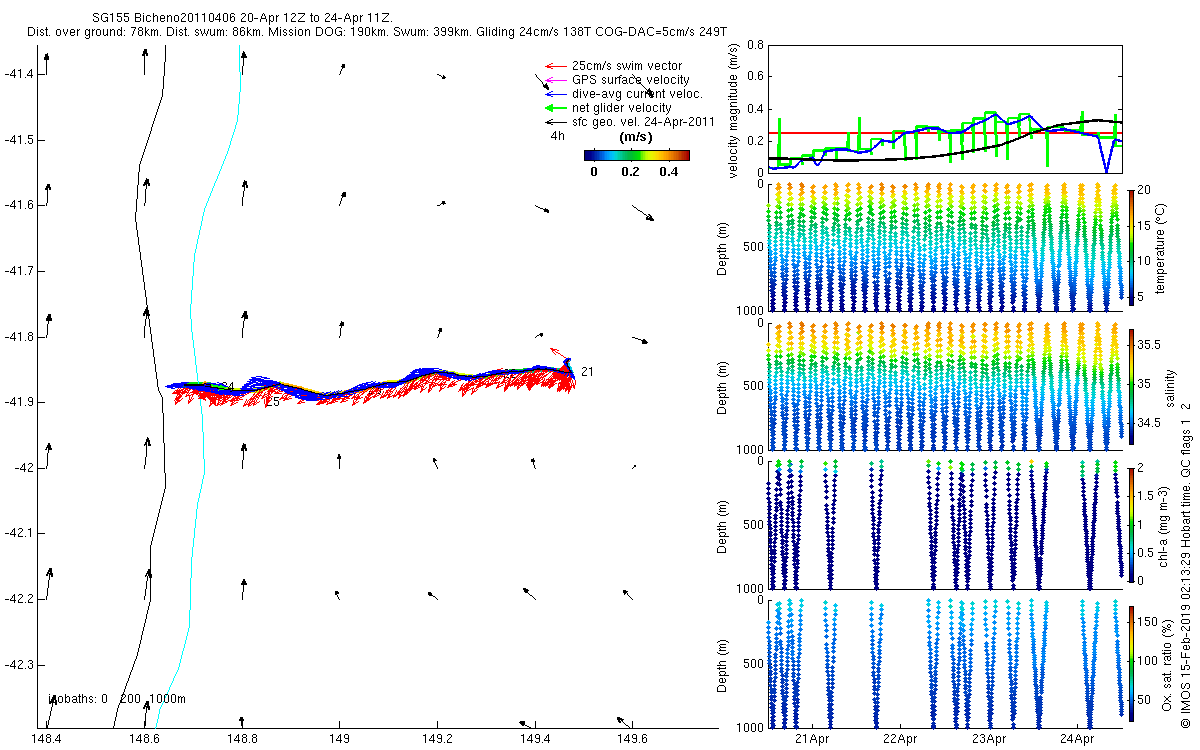1200x750 pixels.
Task: Click the '23Apr' date tick
Action: coord(989,739)
